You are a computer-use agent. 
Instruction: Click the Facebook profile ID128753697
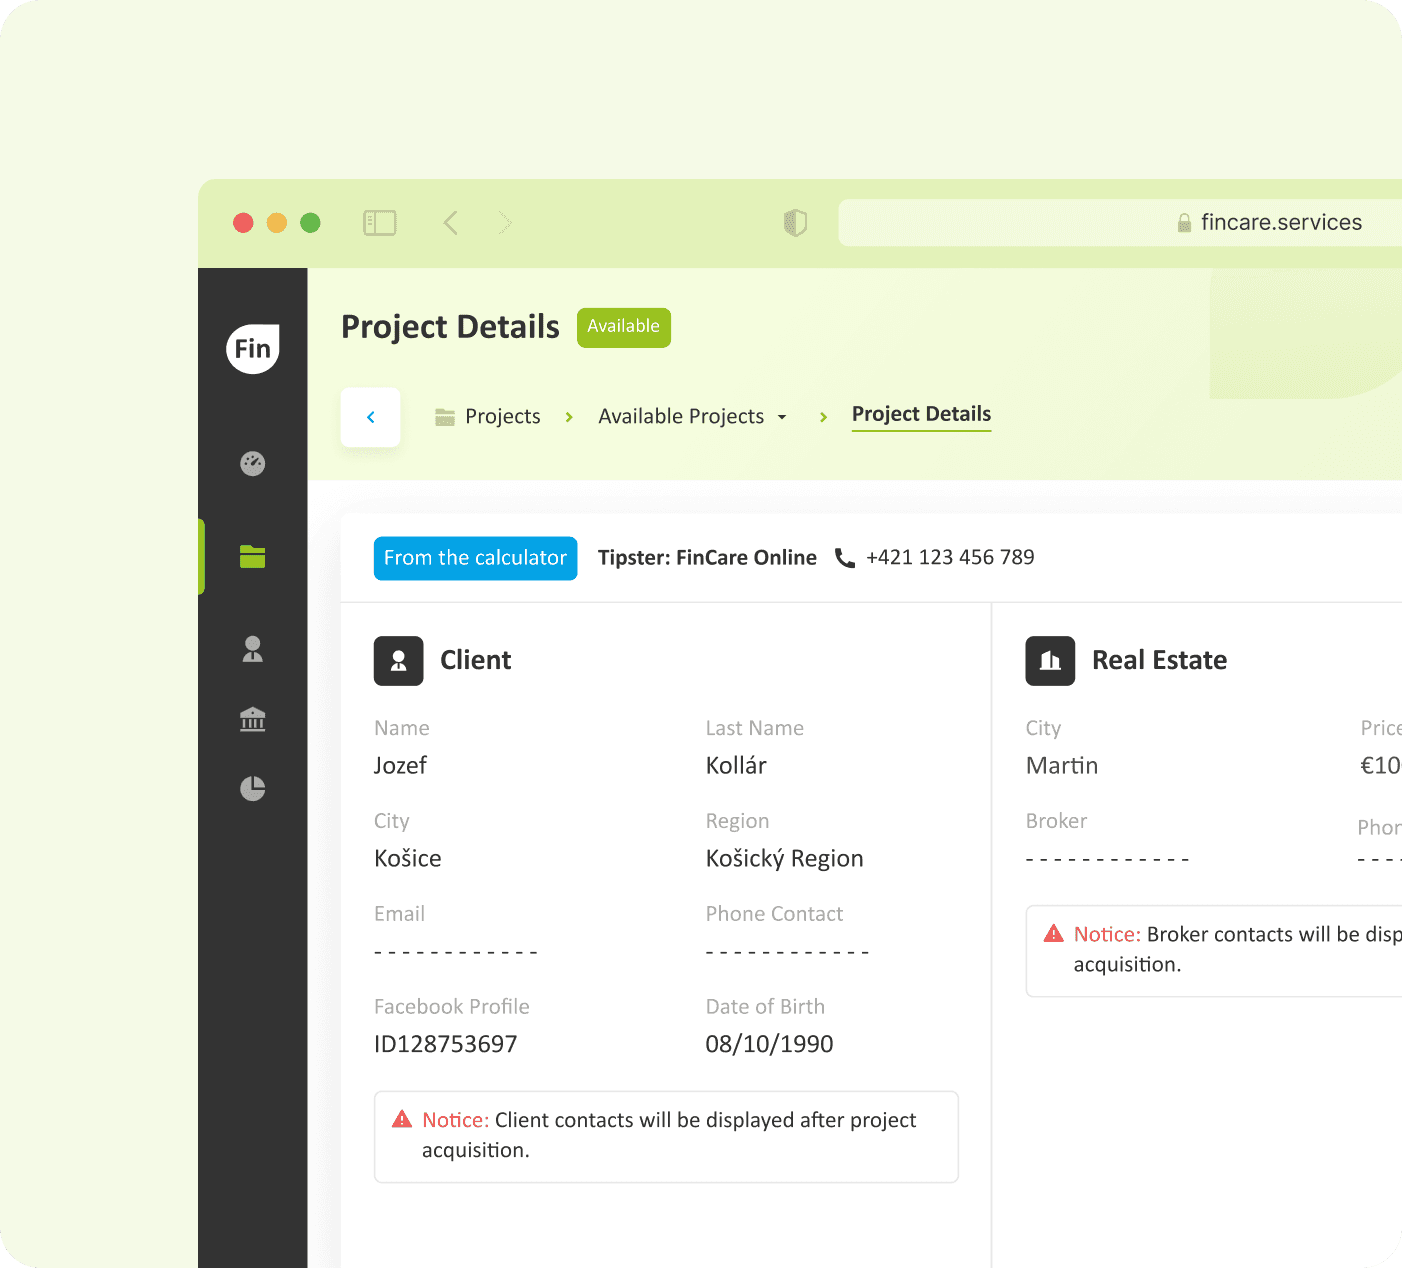coord(446,1045)
